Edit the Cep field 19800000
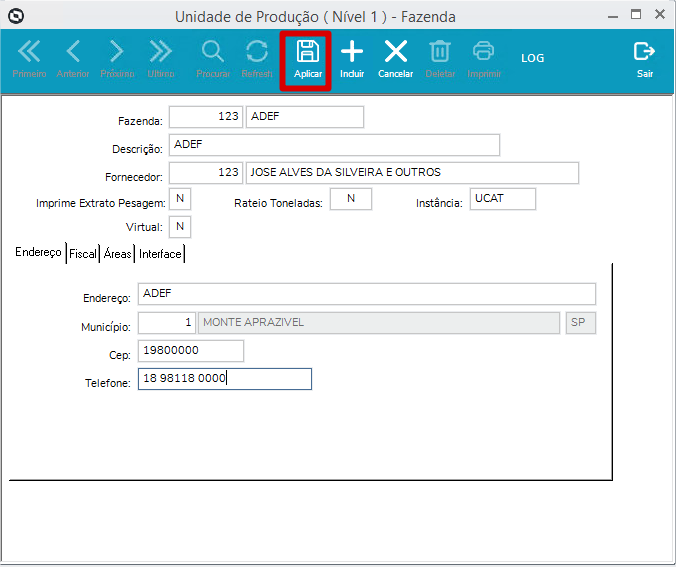The height and width of the screenshot is (567, 676). click(x=191, y=351)
